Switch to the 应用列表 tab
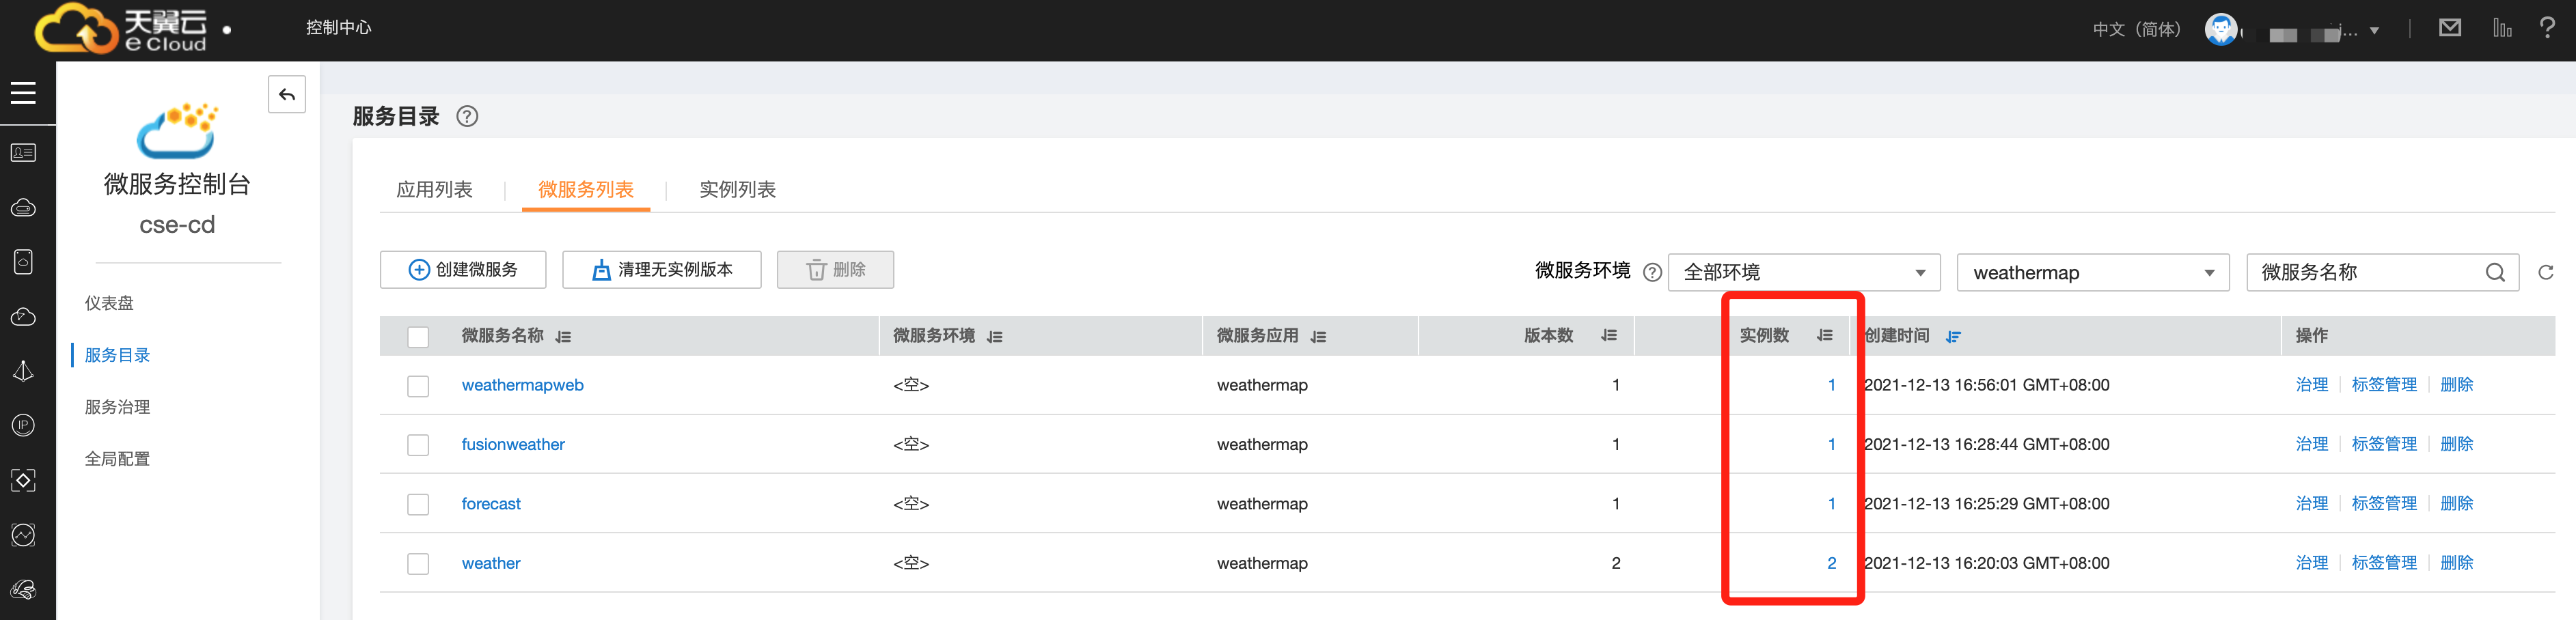2576x620 pixels. [x=434, y=190]
